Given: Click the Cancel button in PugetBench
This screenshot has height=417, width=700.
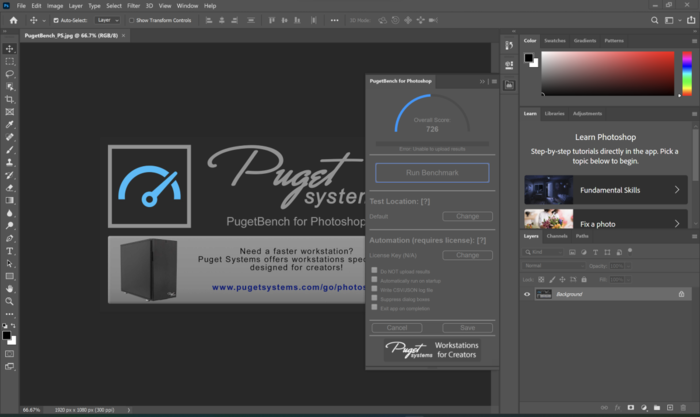Looking at the screenshot, I should 397,328.
